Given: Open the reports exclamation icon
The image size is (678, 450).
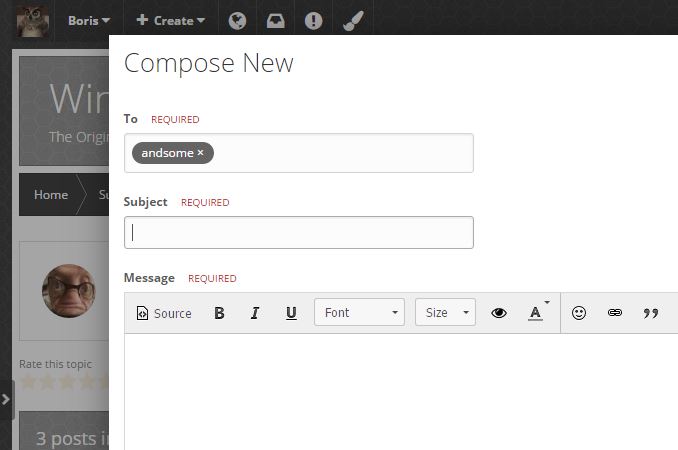Looking at the screenshot, I should pyautogui.click(x=313, y=20).
